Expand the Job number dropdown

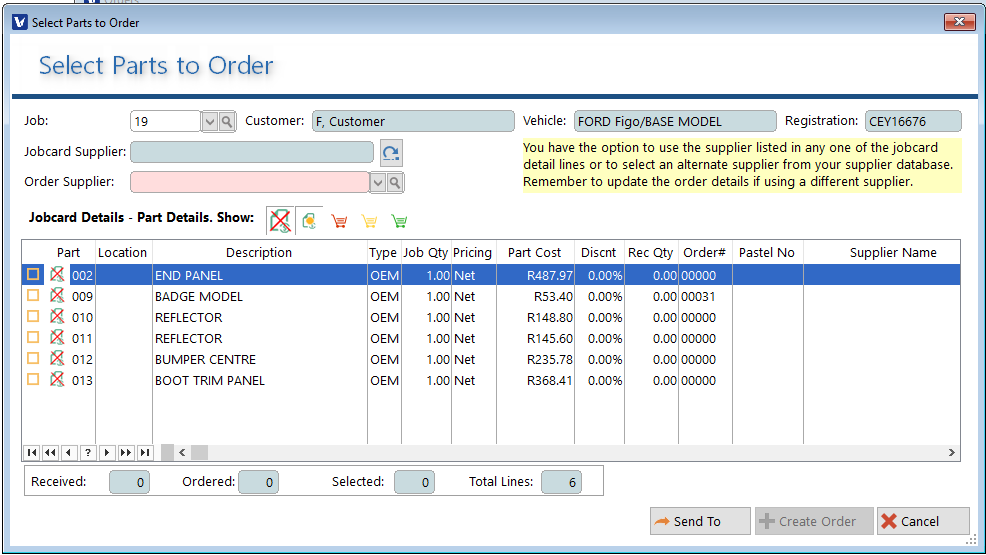(x=210, y=121)
